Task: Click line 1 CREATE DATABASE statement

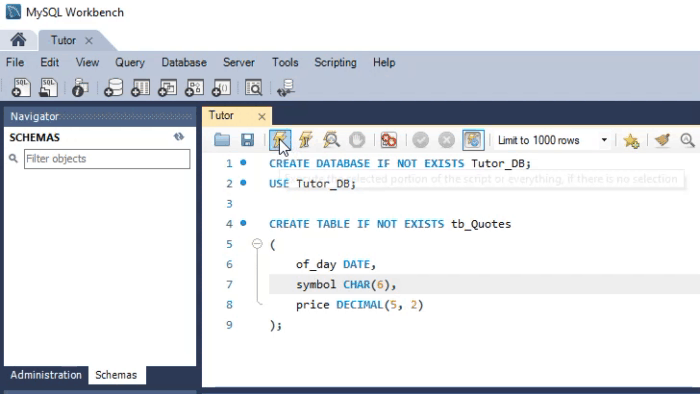Action: (x=400, y=163)
